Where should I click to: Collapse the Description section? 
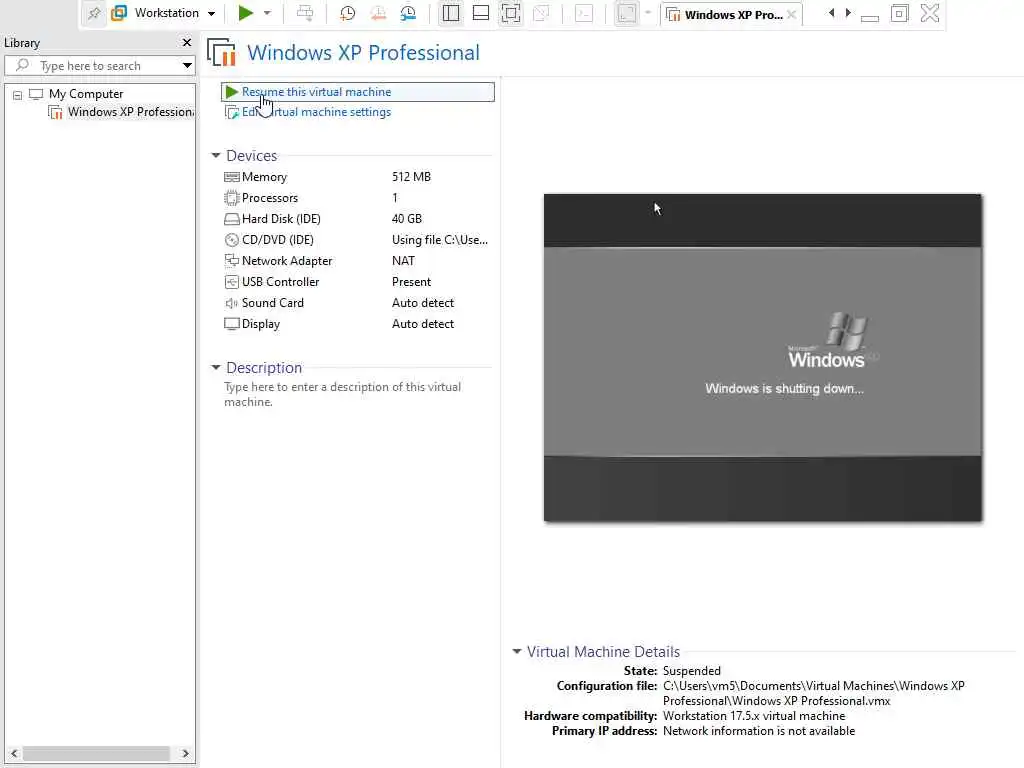tap(216, 368)
